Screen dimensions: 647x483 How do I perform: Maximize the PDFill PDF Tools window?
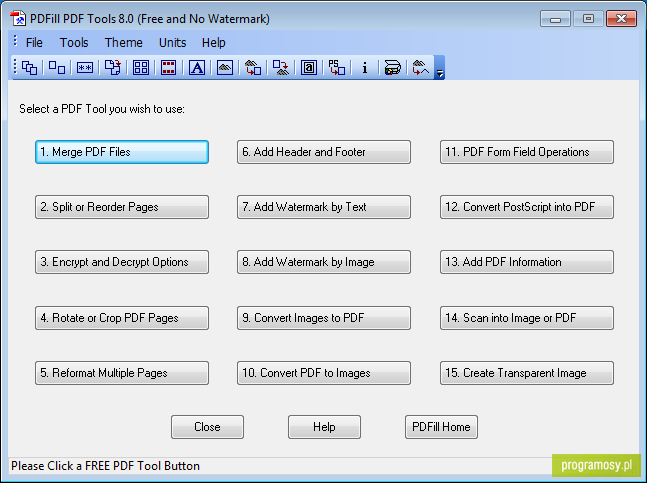coord(588,19)
